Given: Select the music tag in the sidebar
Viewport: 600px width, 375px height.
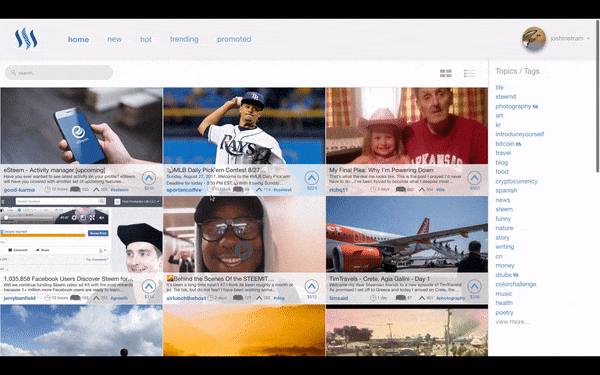Looking at the screenshot, I should 504,294.
